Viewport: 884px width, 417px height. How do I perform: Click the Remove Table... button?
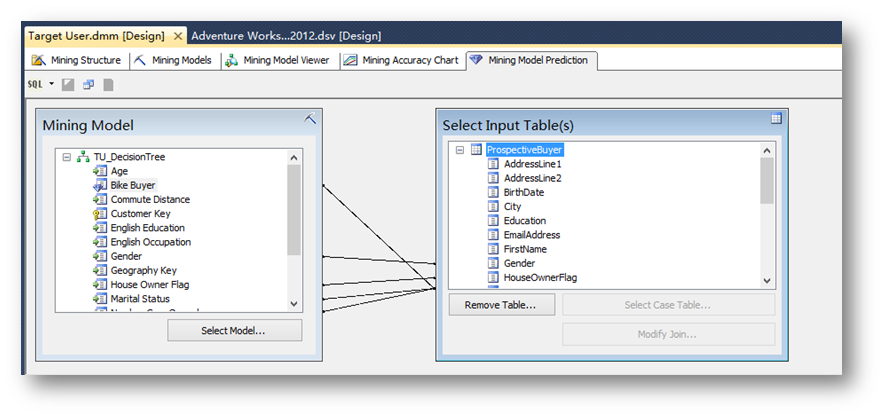tap(501, 305)
